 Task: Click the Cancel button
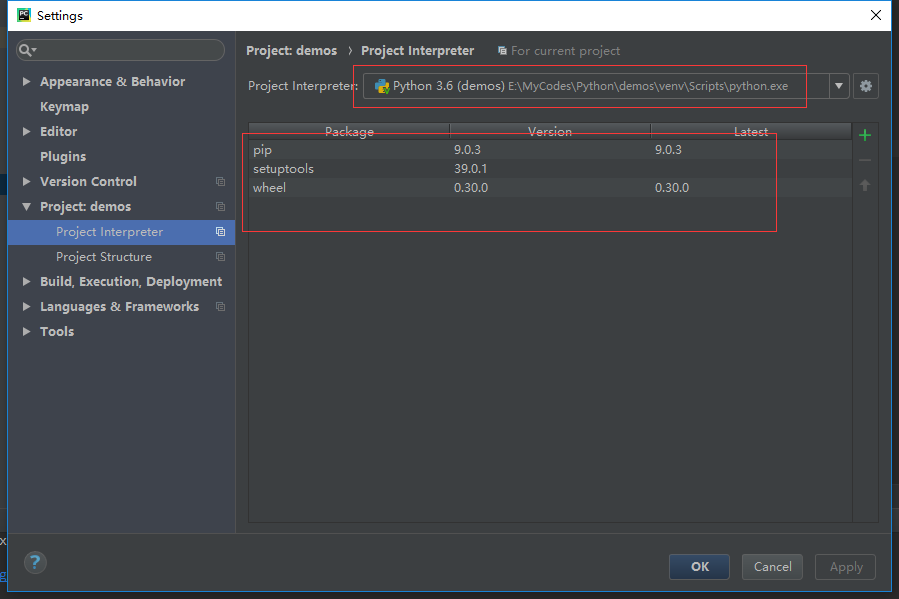pyautogui.click(x=772, y=567)
